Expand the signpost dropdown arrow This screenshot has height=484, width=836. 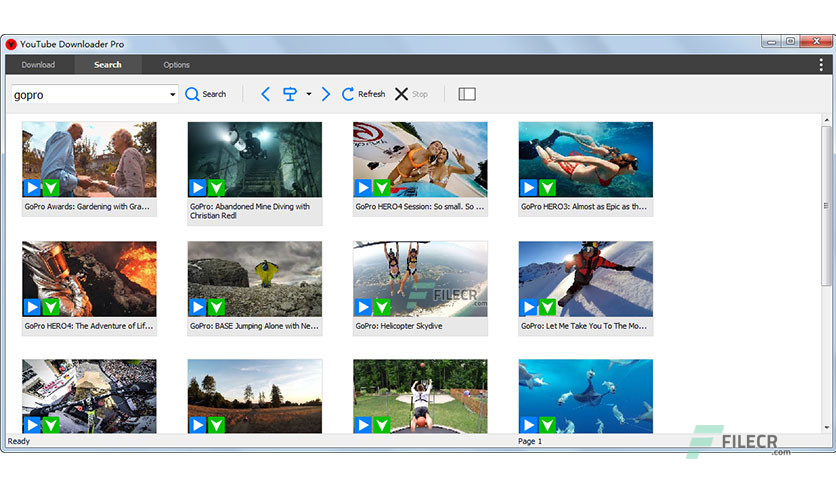[x=309, y=94]
